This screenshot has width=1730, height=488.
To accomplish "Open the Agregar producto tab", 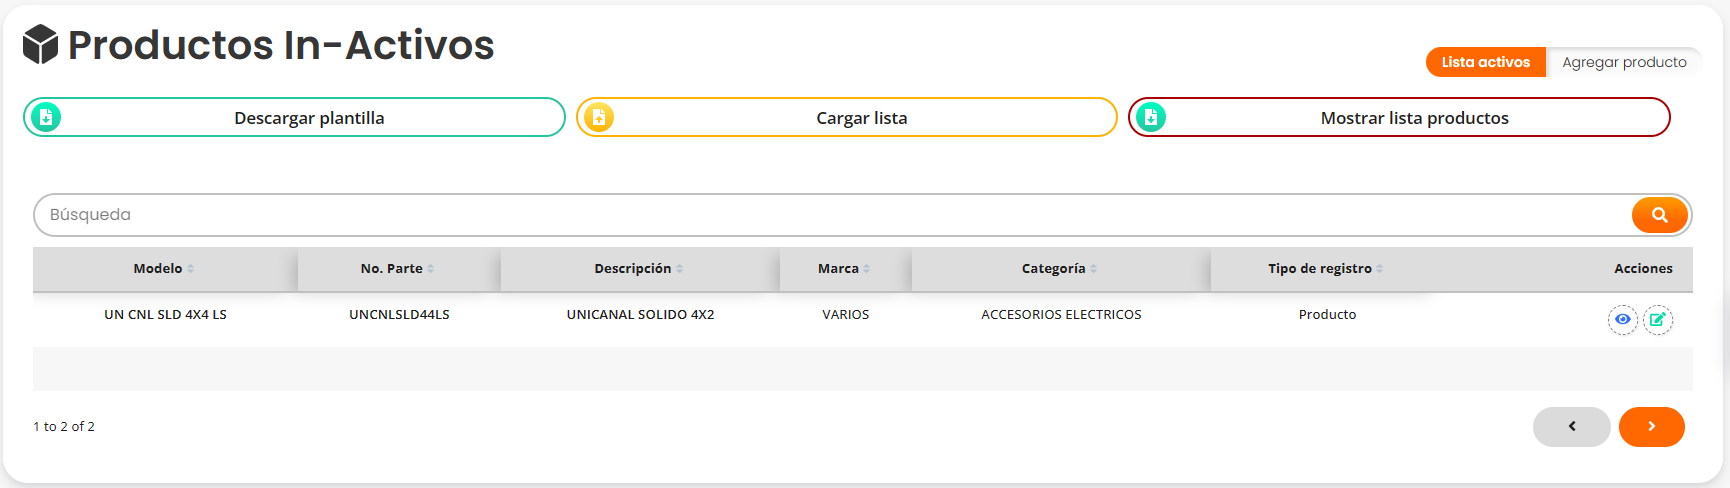I will tap(1624, 62).
